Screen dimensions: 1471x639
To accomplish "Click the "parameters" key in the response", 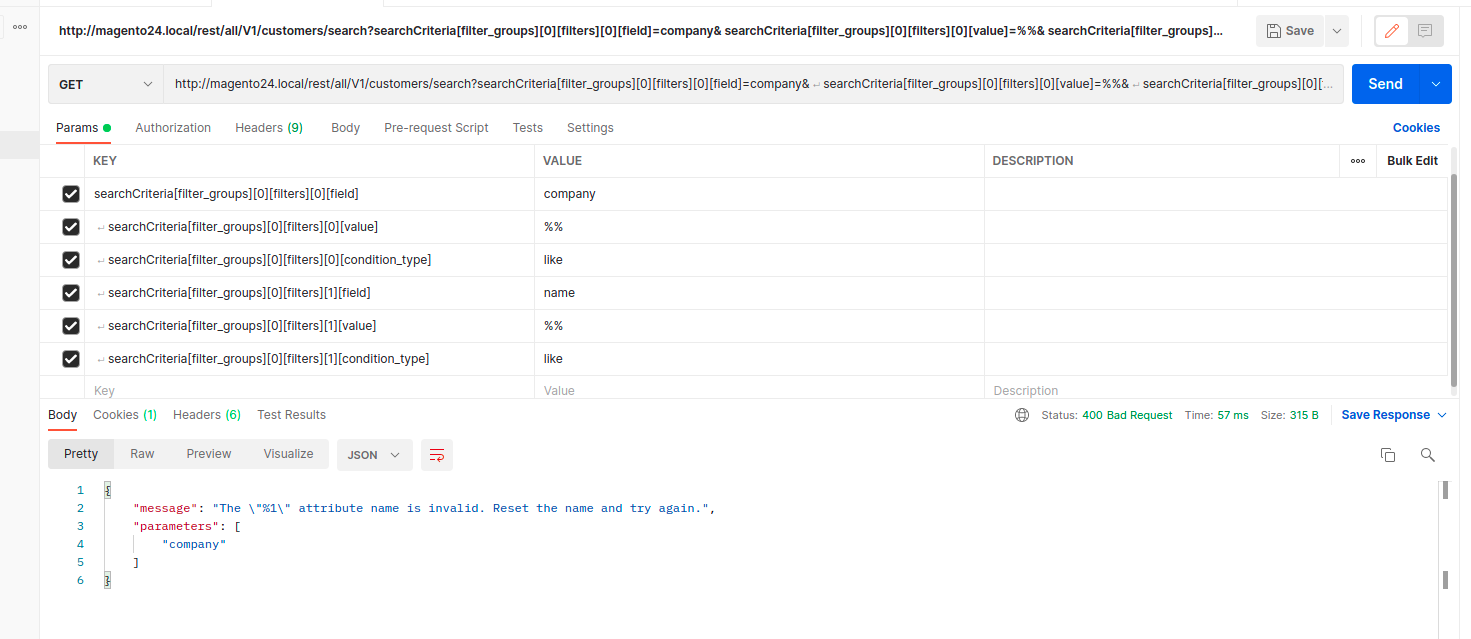I will (x=176, y=526).
